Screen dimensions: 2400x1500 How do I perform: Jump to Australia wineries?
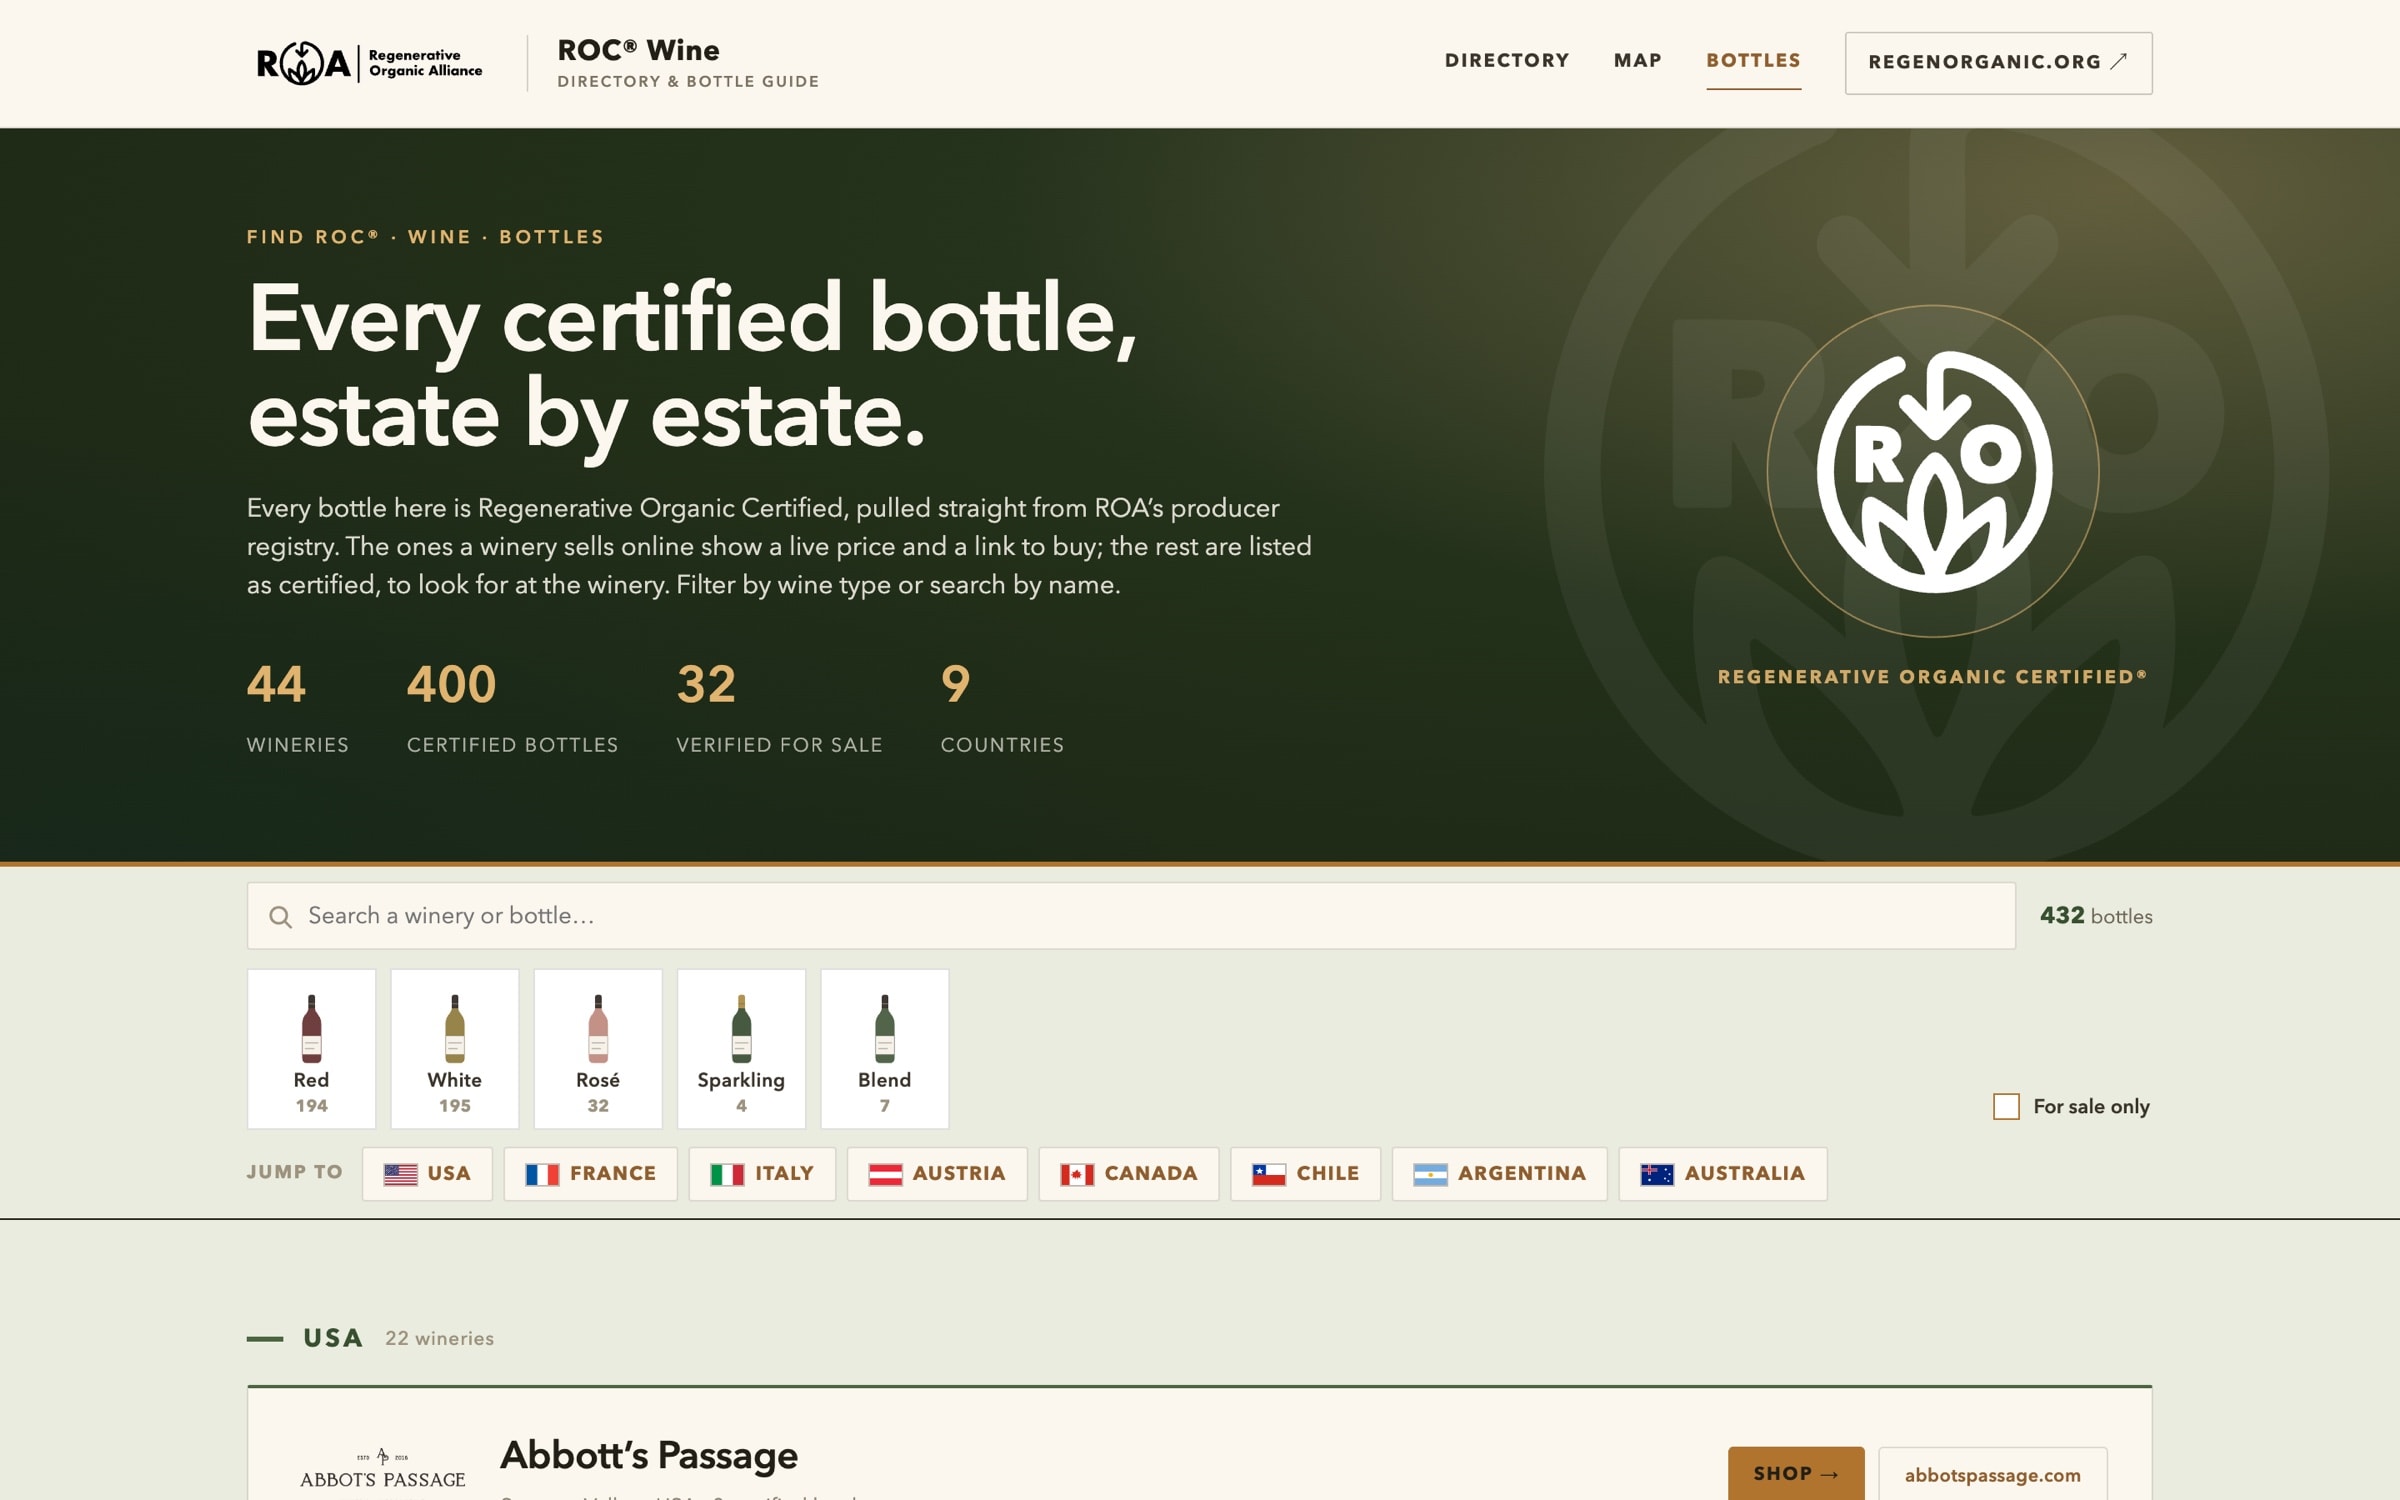1722,1174
